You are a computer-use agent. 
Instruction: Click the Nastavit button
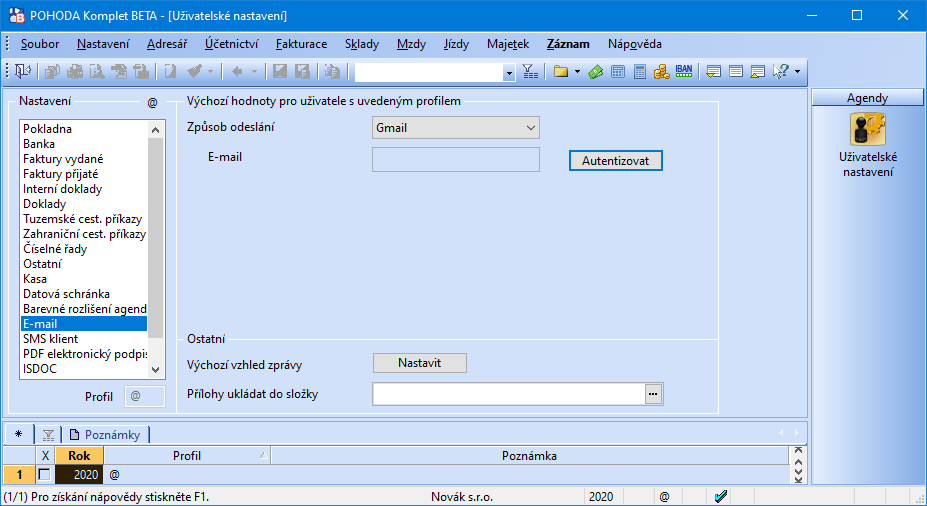pyautogui.click(x=420, y=363)
